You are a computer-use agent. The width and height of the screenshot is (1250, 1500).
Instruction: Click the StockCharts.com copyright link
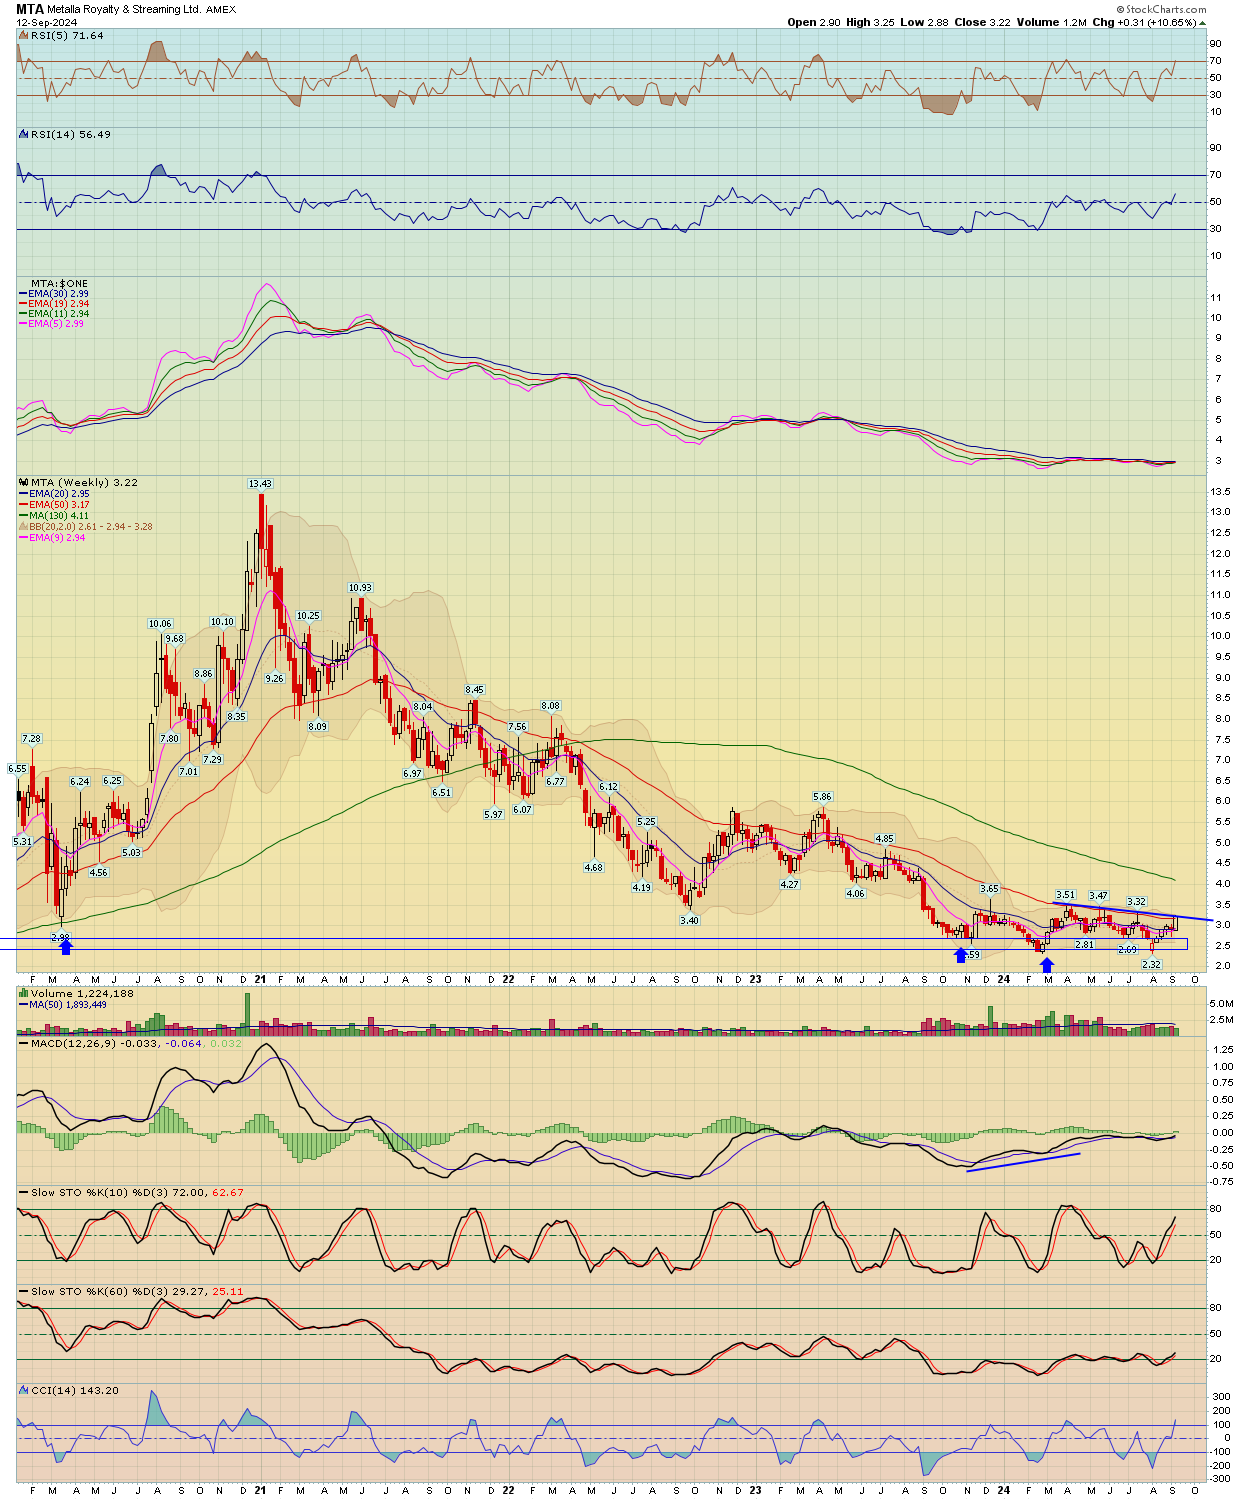point(1163,10)
